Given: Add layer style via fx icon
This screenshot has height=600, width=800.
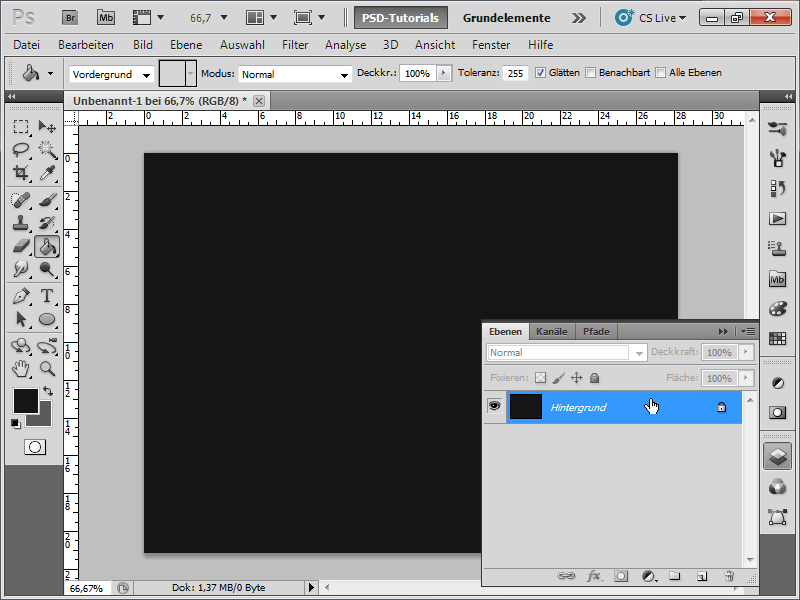Looking at the screenshot, I should 594,576.
